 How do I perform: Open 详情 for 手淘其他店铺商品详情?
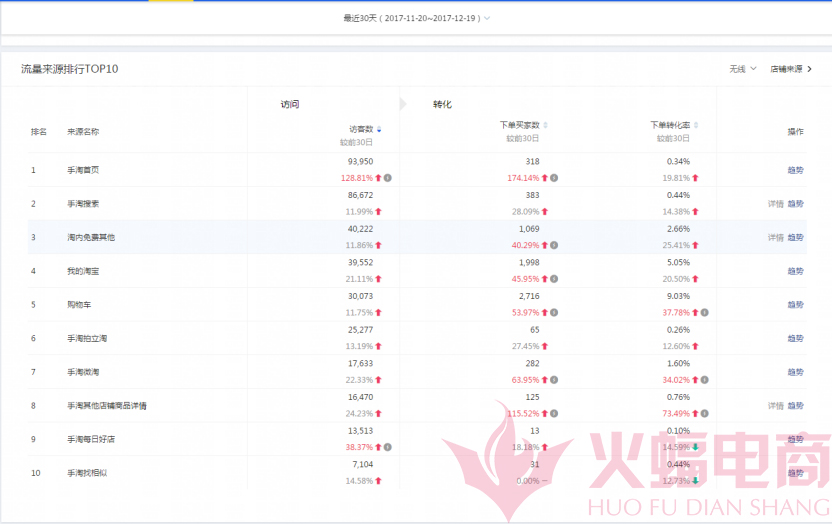776,406
